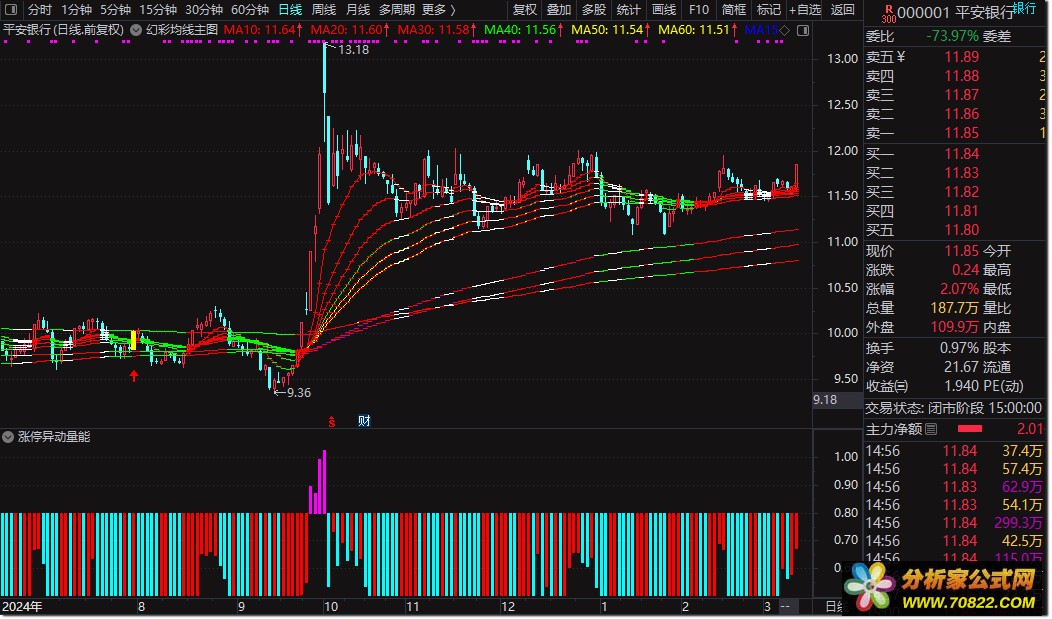Toggle the left sidebar panel icon
Image resolution: width=1052 pixels, height=619 pixels.
coord(11,9)
